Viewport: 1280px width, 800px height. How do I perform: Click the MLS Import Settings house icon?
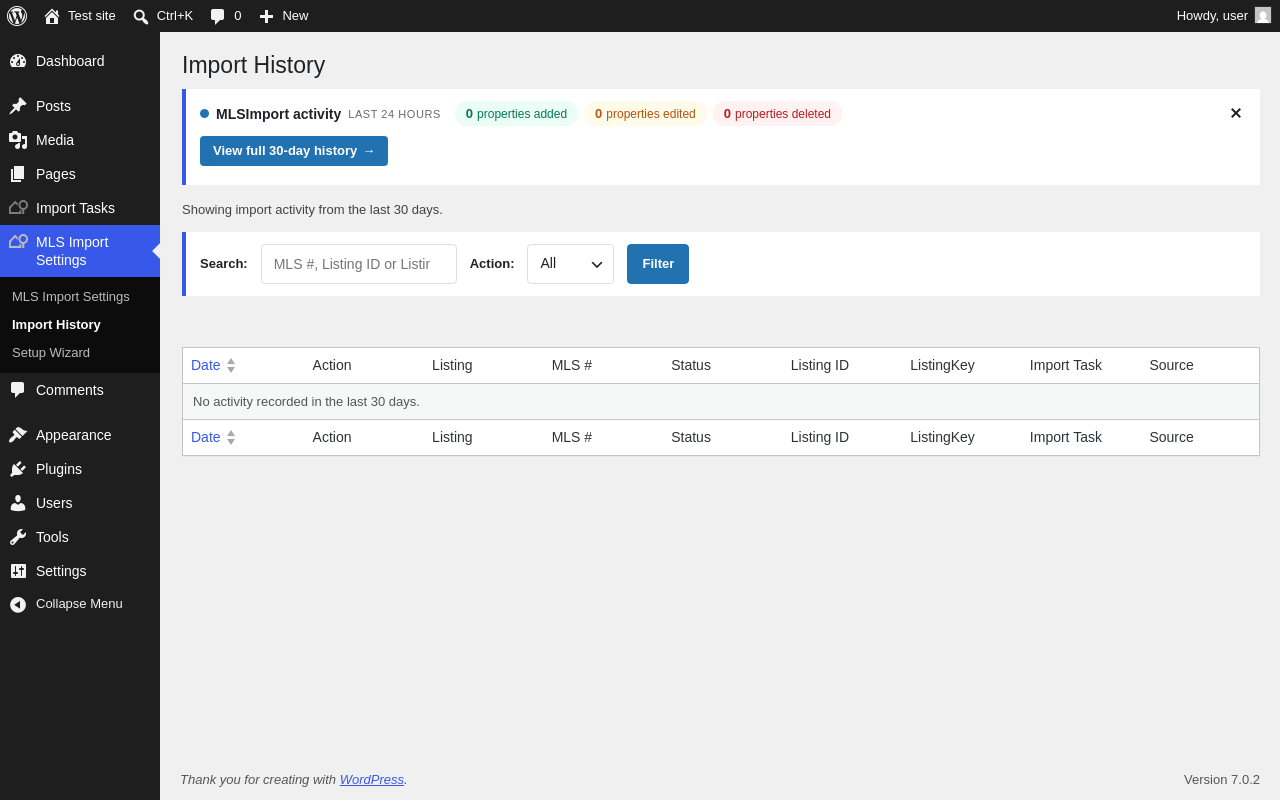coord(18,242)
